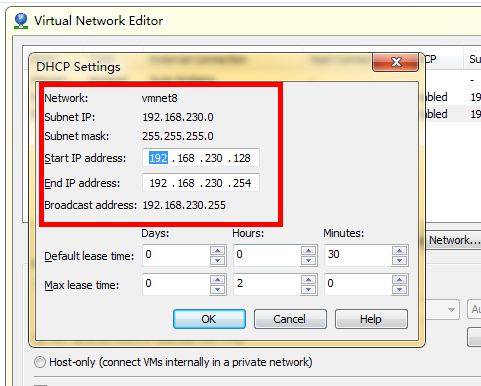This screenshot has height=386, width=481.
Task: Increase Max lease time Days value
Action: coord(218,280)
